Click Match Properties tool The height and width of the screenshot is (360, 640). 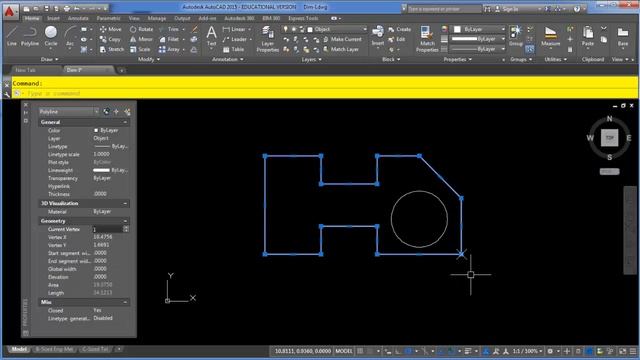427,39
